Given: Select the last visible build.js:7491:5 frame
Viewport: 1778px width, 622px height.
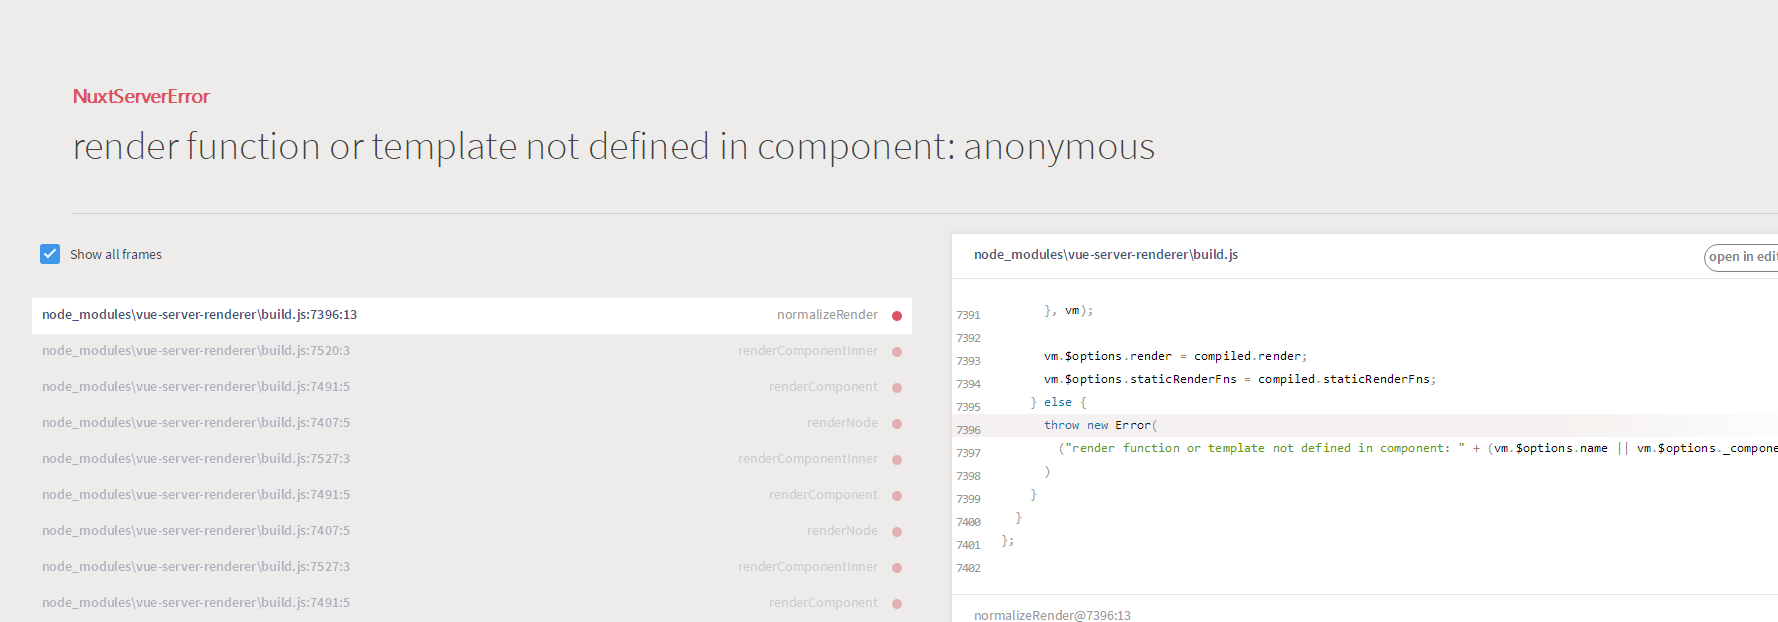Looking at the screenshot, I should click(472, 603).
